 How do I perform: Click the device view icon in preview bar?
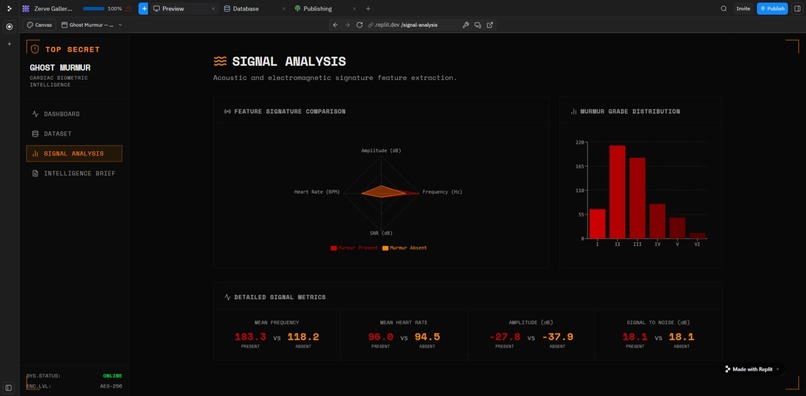point(478,25)
